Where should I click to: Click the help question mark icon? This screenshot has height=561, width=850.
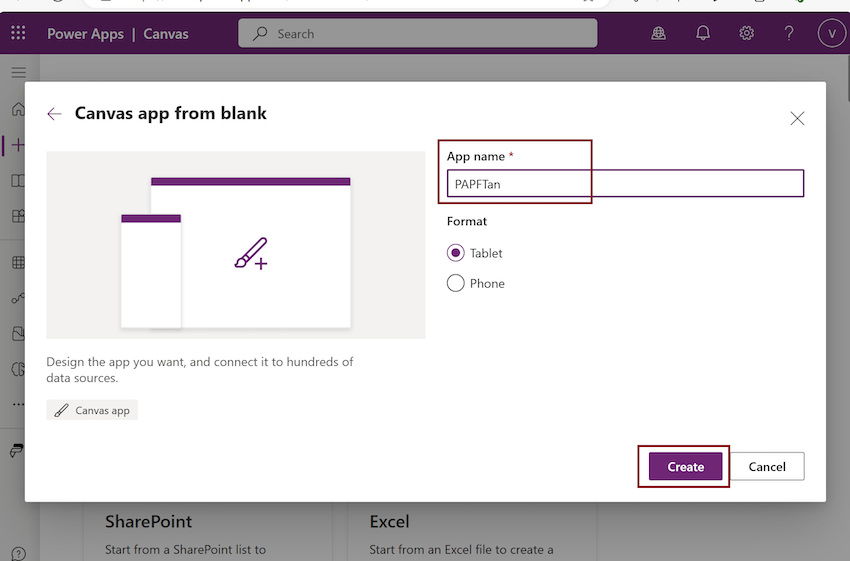tap(789, 34)
